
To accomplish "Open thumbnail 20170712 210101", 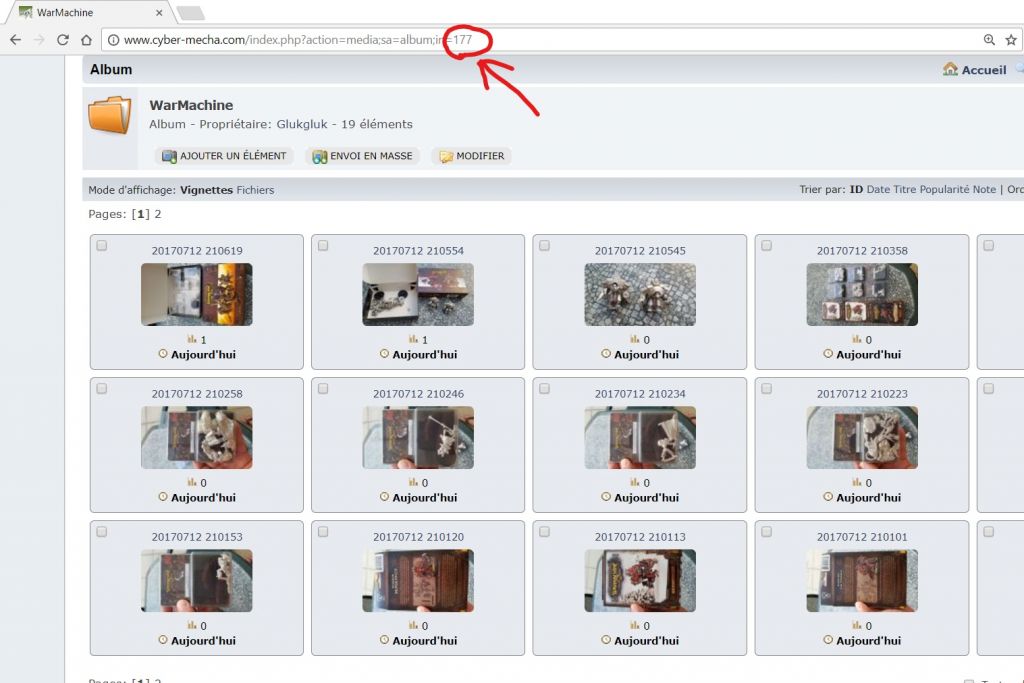I will (862, 580).
